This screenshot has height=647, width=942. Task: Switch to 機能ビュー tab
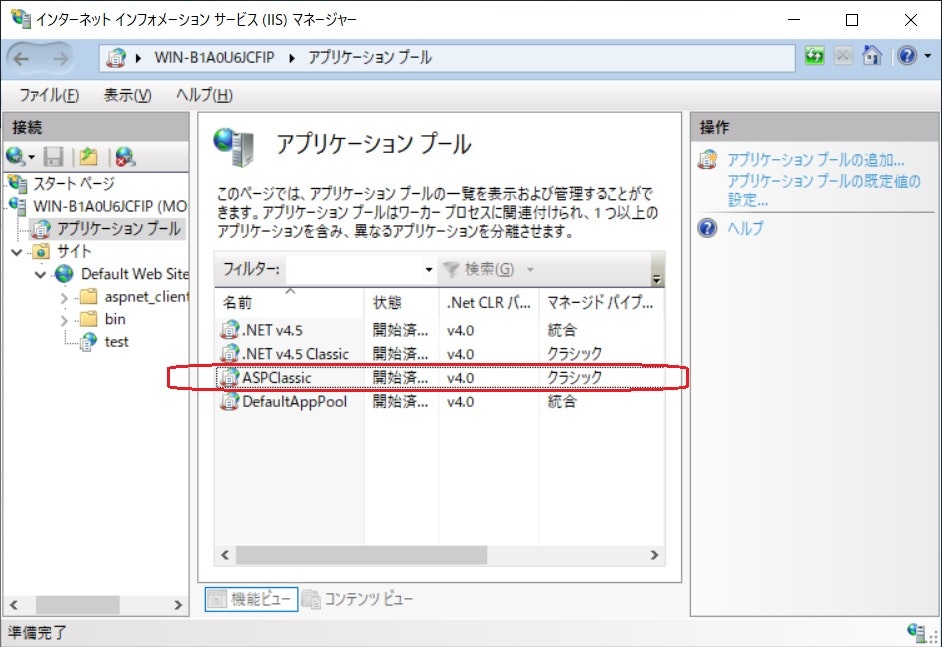251,599
